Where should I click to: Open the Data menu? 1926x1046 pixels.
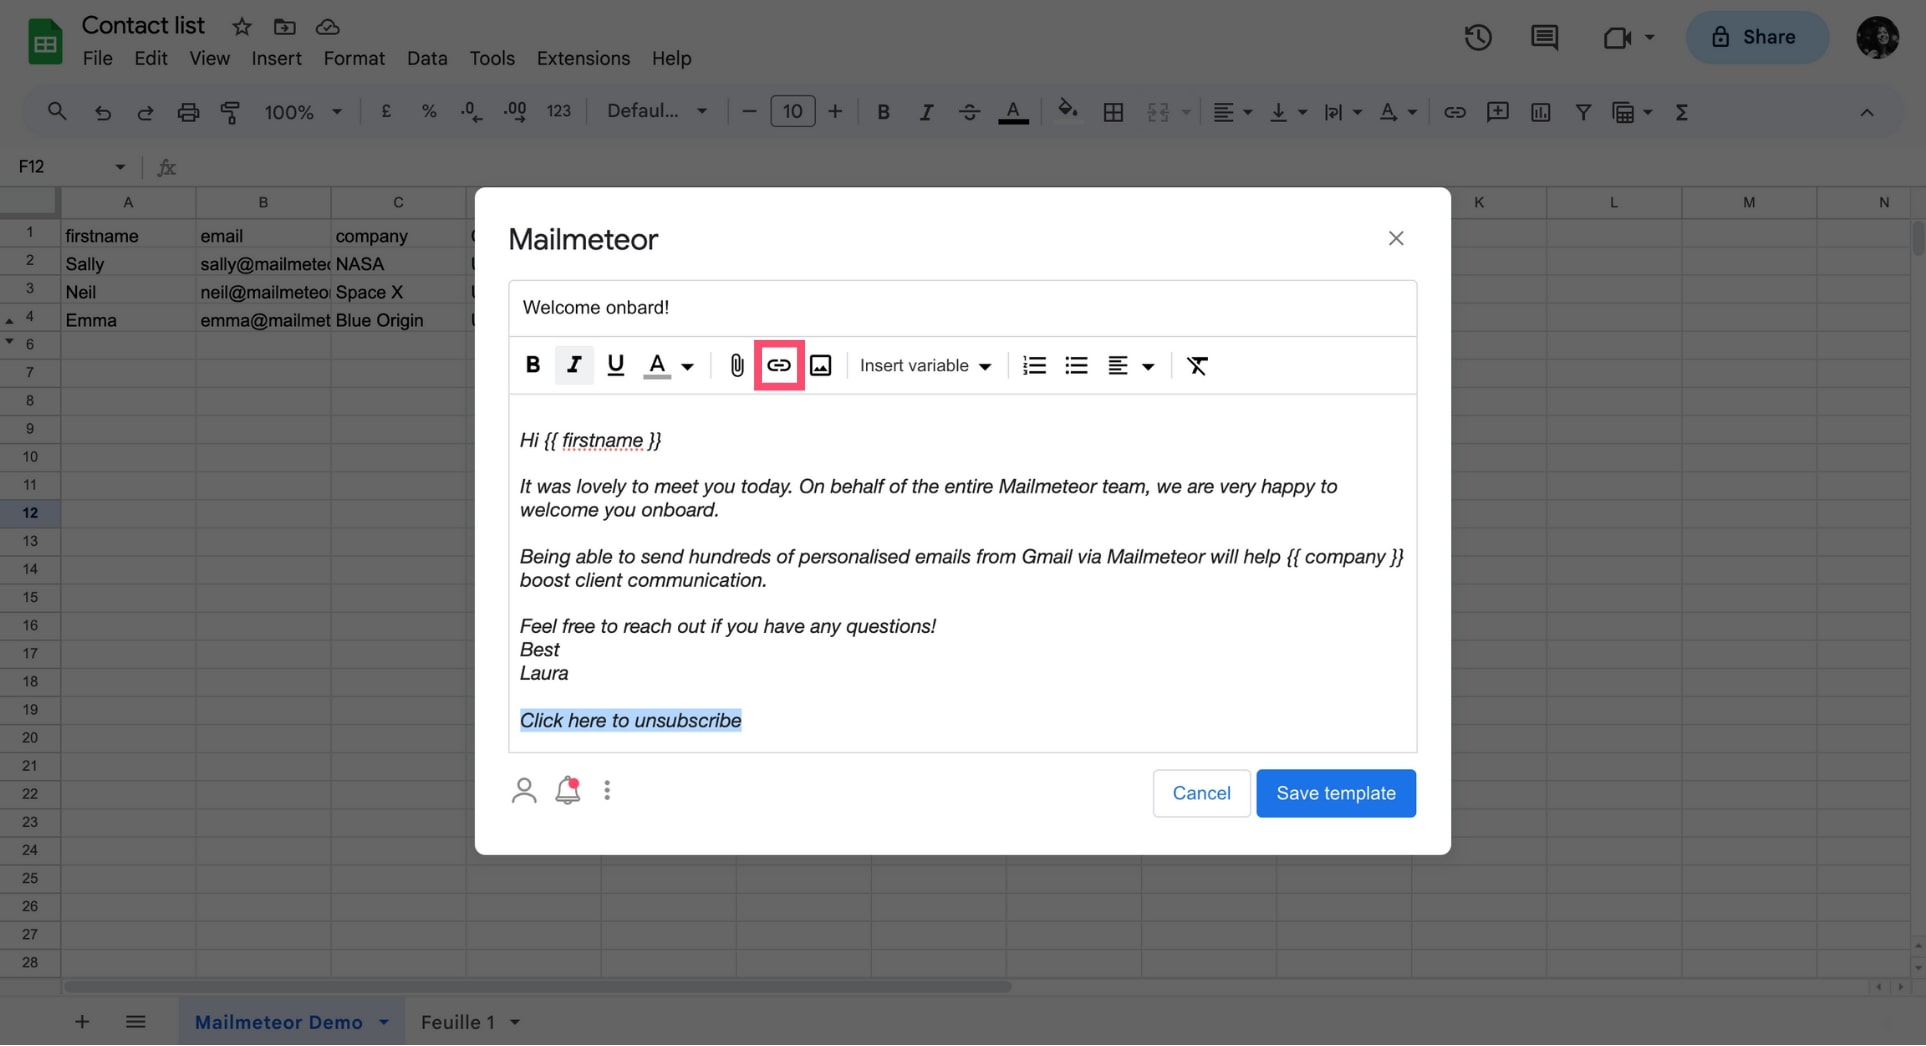(427, 59)
